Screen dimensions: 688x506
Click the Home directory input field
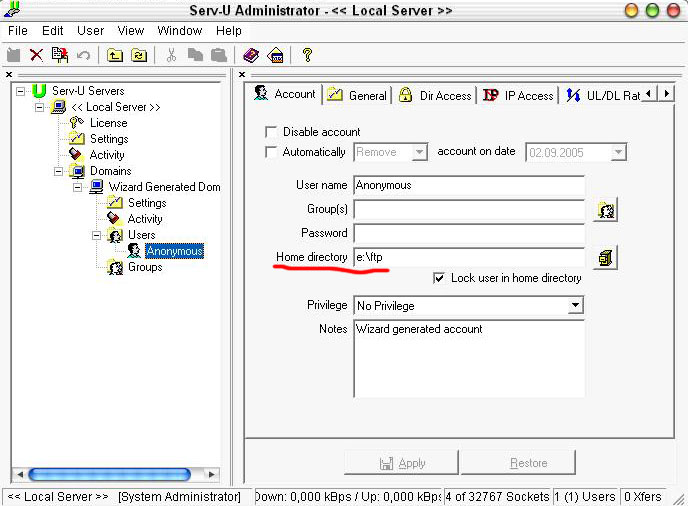[469, 257]
